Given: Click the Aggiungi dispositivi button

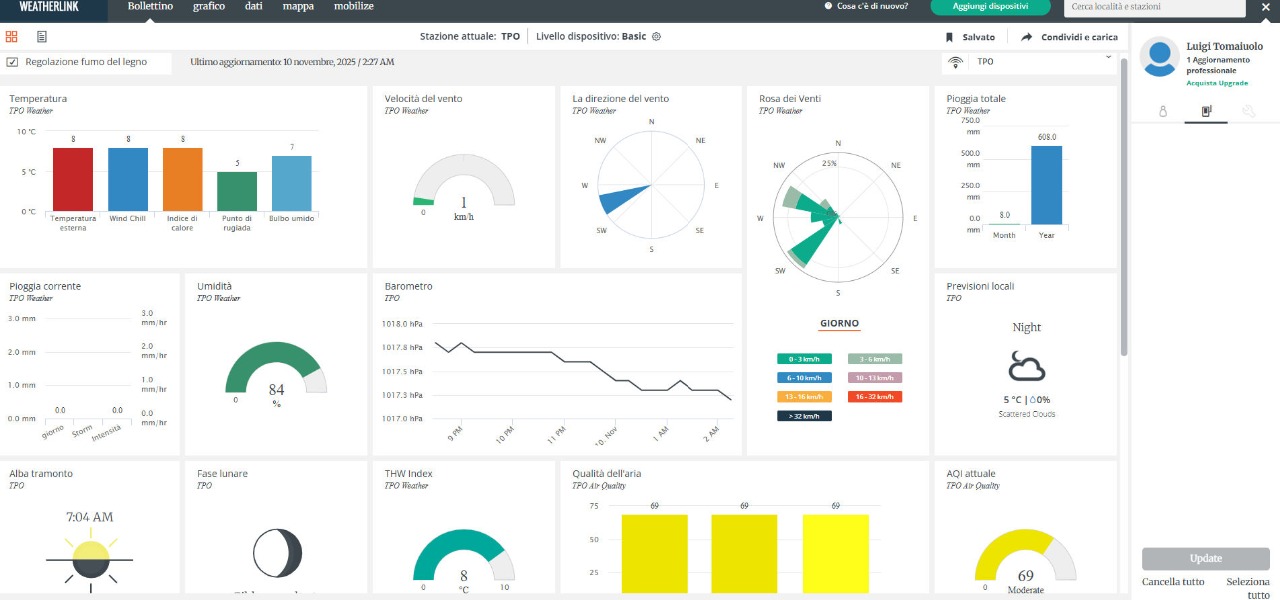Looking at the screenshot, I should click(x=990, y=7).
